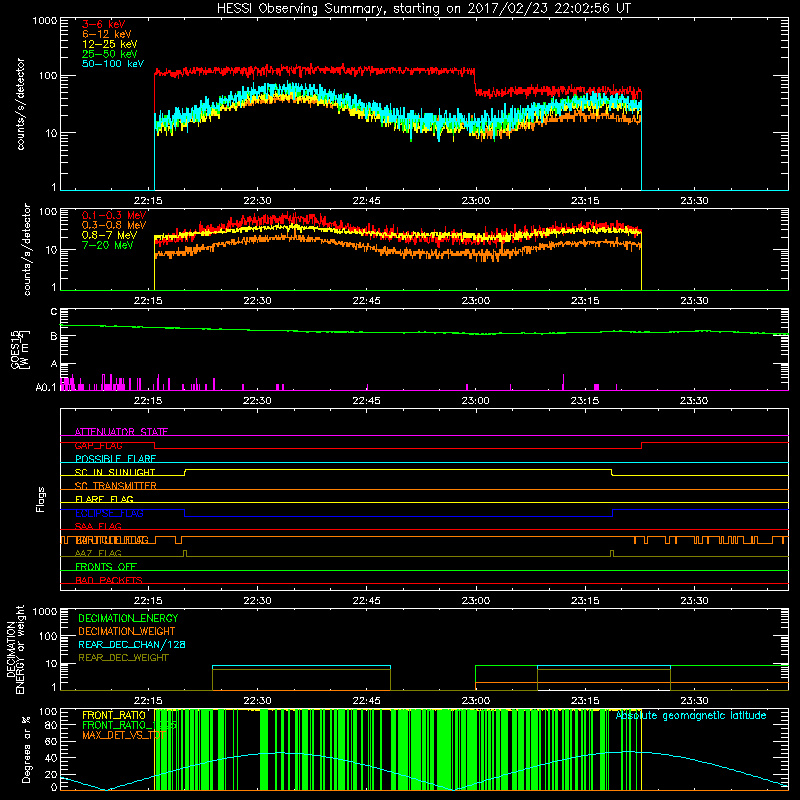Click the HESSI Observing Summary plot title

click(423, 9)
